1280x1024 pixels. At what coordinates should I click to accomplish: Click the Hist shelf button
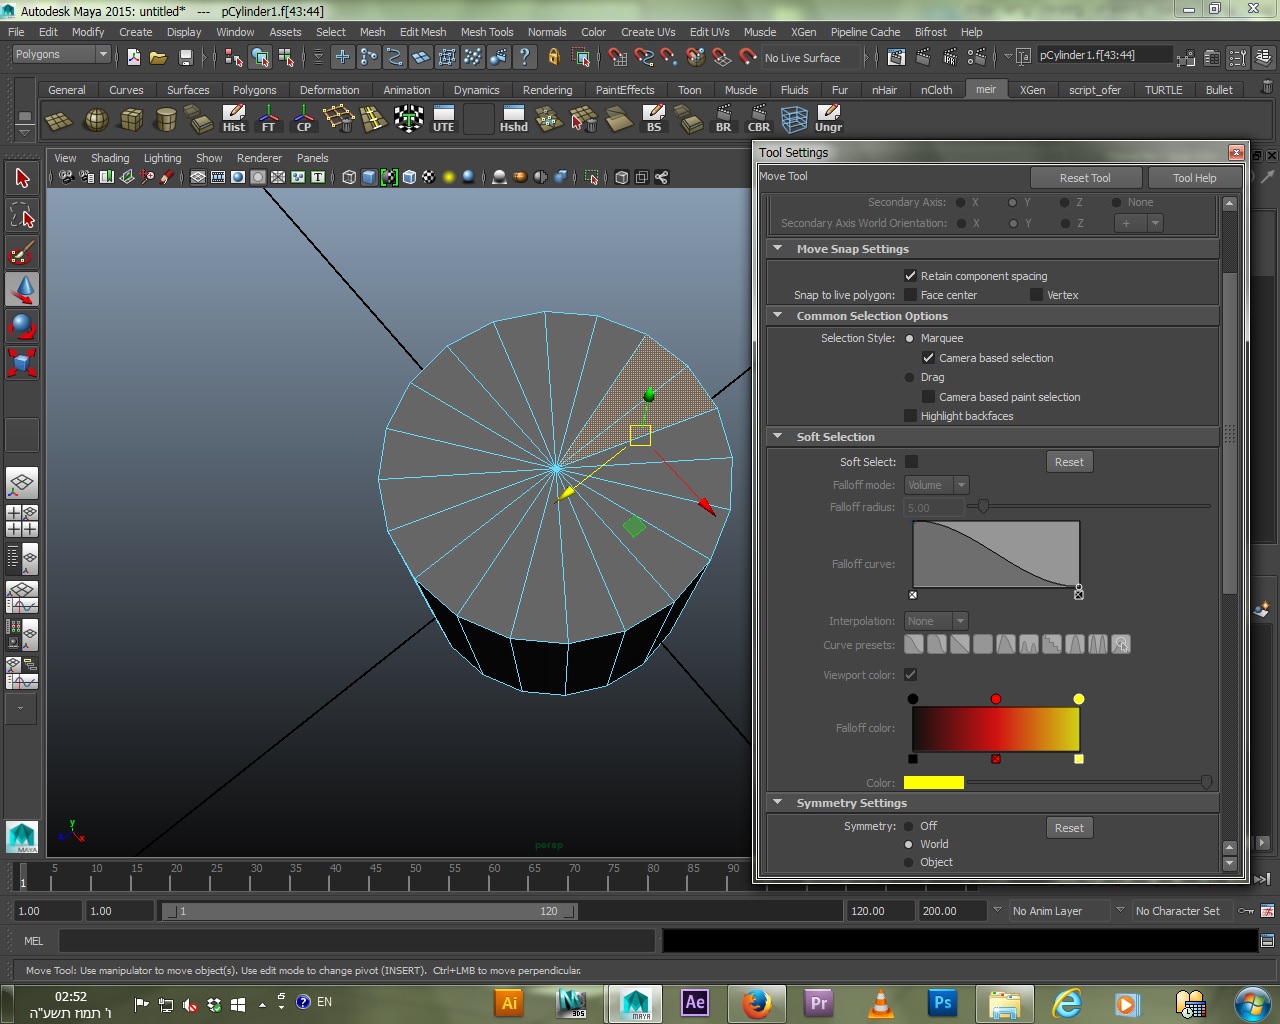(x=233, y=119)
